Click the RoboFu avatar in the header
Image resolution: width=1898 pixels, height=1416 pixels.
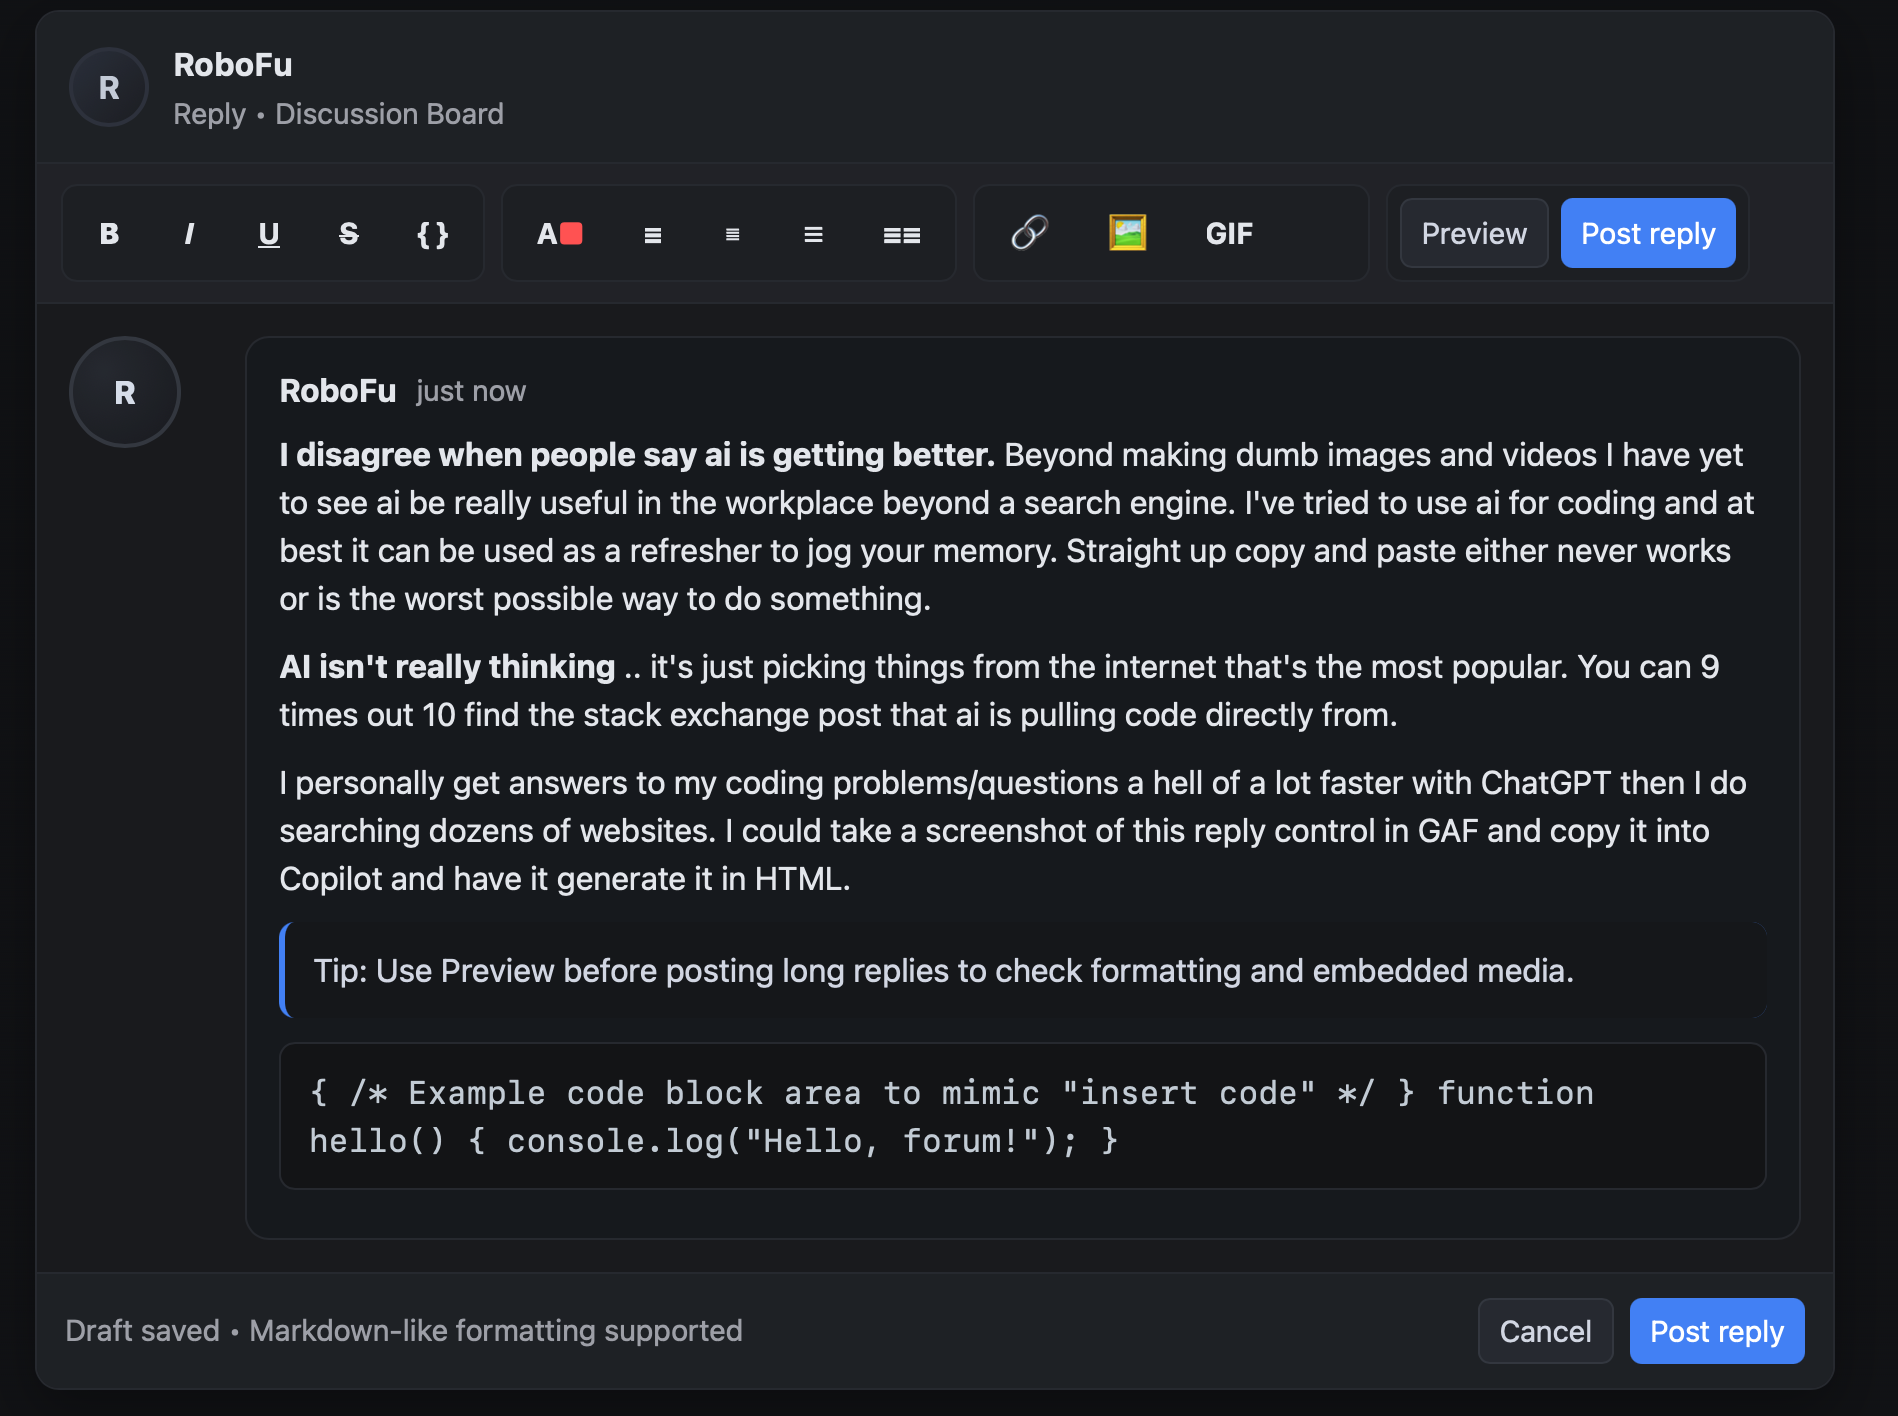click(x=109, y=88)
